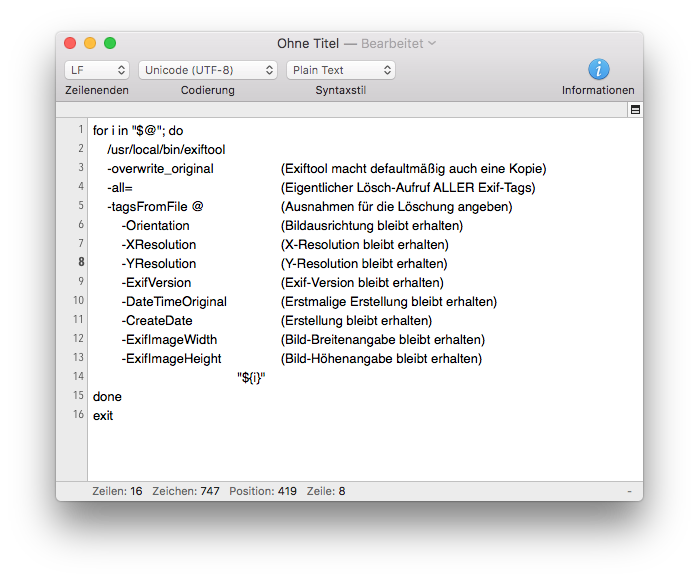
Task: Click the 'Zeichen: 747' status entry
Action: tap(186, 491)
